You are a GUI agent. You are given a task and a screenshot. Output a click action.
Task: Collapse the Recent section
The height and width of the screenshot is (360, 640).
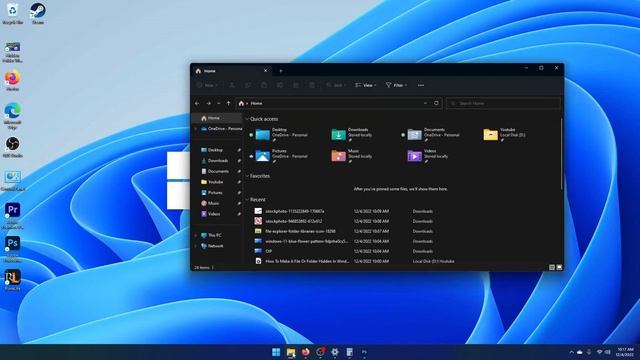(x=247, y=200)
